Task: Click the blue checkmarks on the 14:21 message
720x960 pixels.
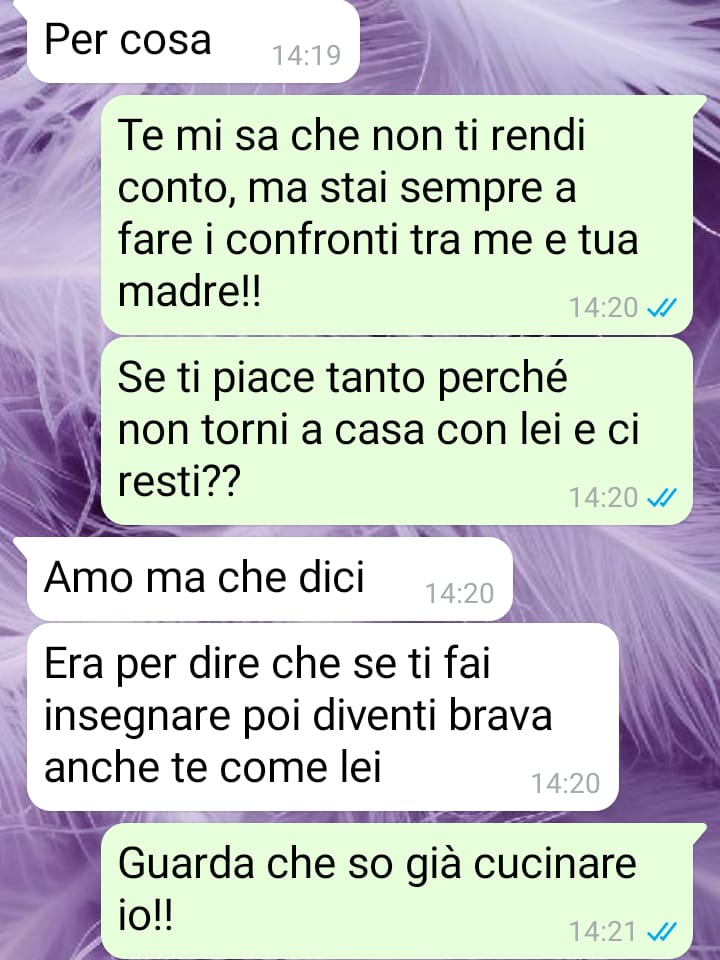Action: pos(662,932)
